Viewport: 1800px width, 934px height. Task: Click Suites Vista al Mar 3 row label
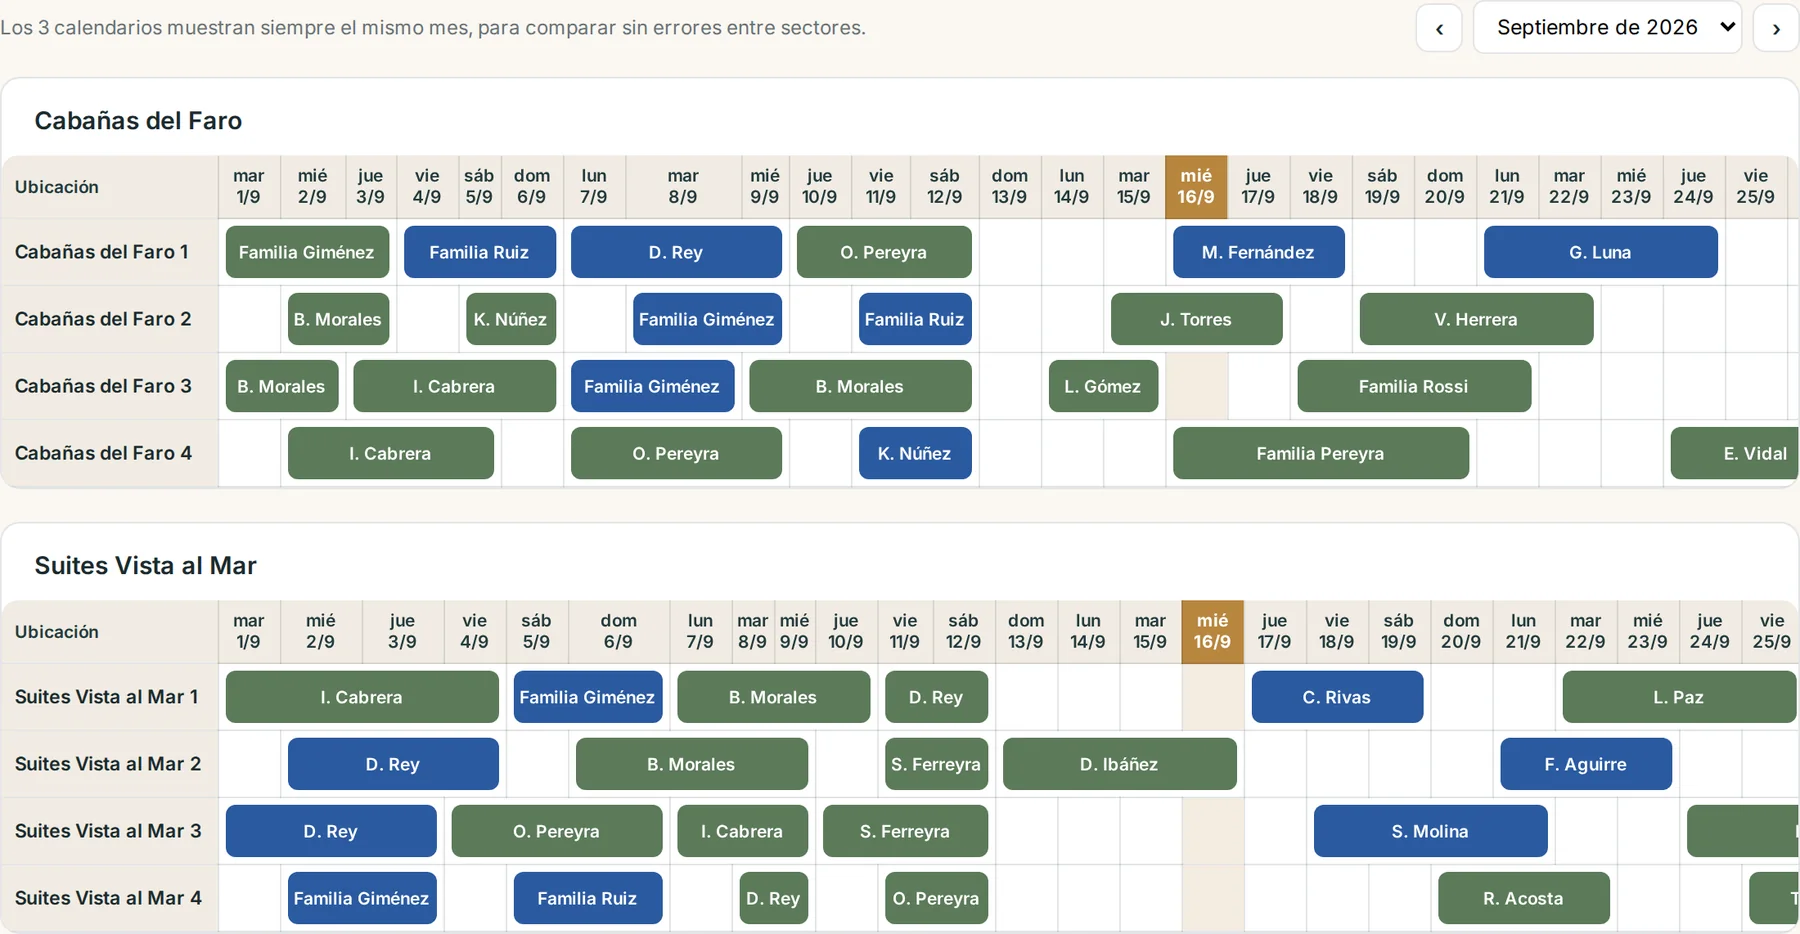click(108, 831)
